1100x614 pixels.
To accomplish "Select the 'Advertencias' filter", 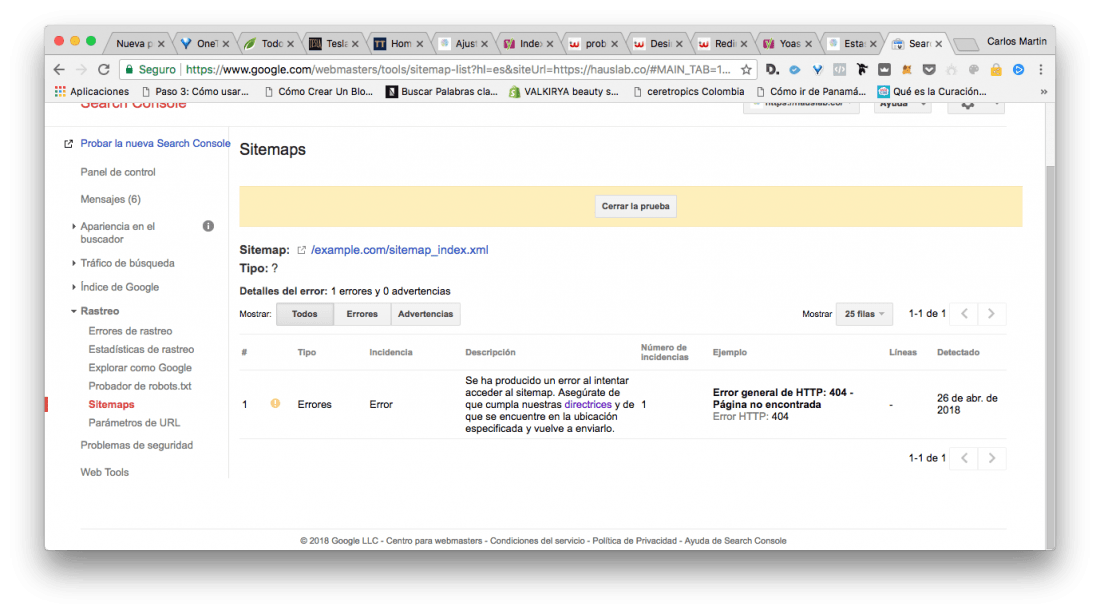I will pos(425,314).
